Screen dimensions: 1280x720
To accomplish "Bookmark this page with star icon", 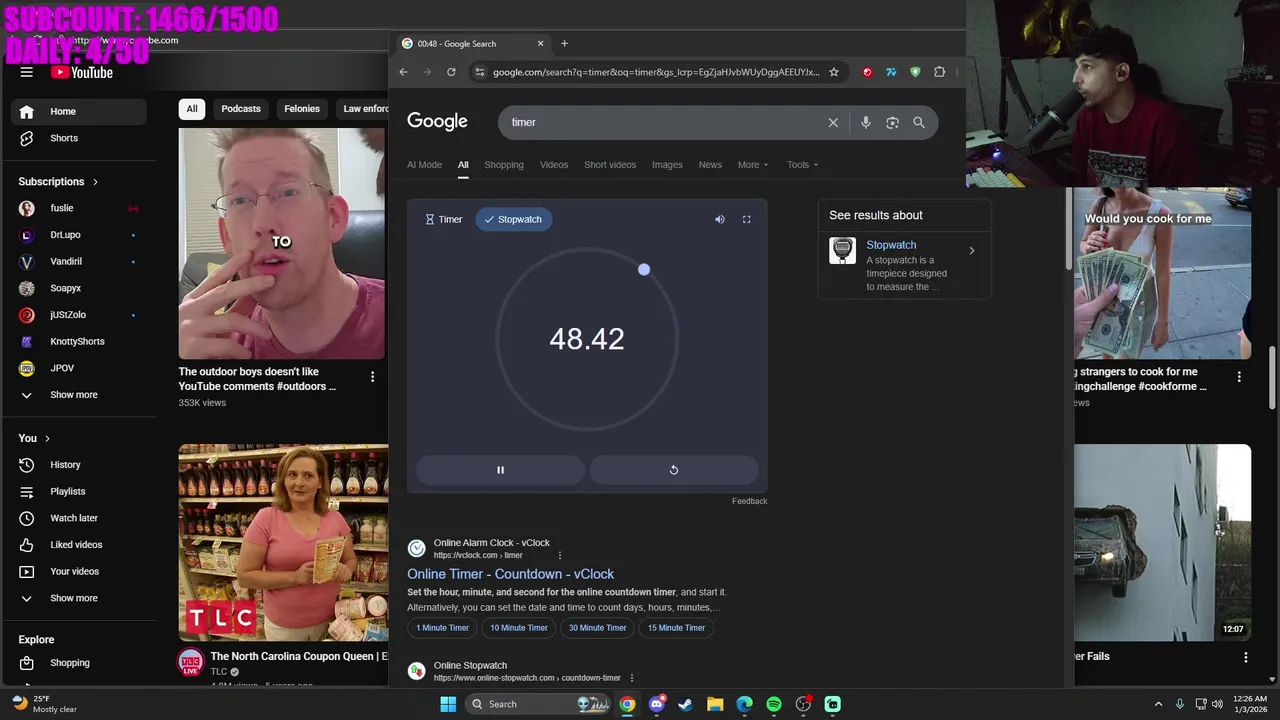I will click(834, 72).
